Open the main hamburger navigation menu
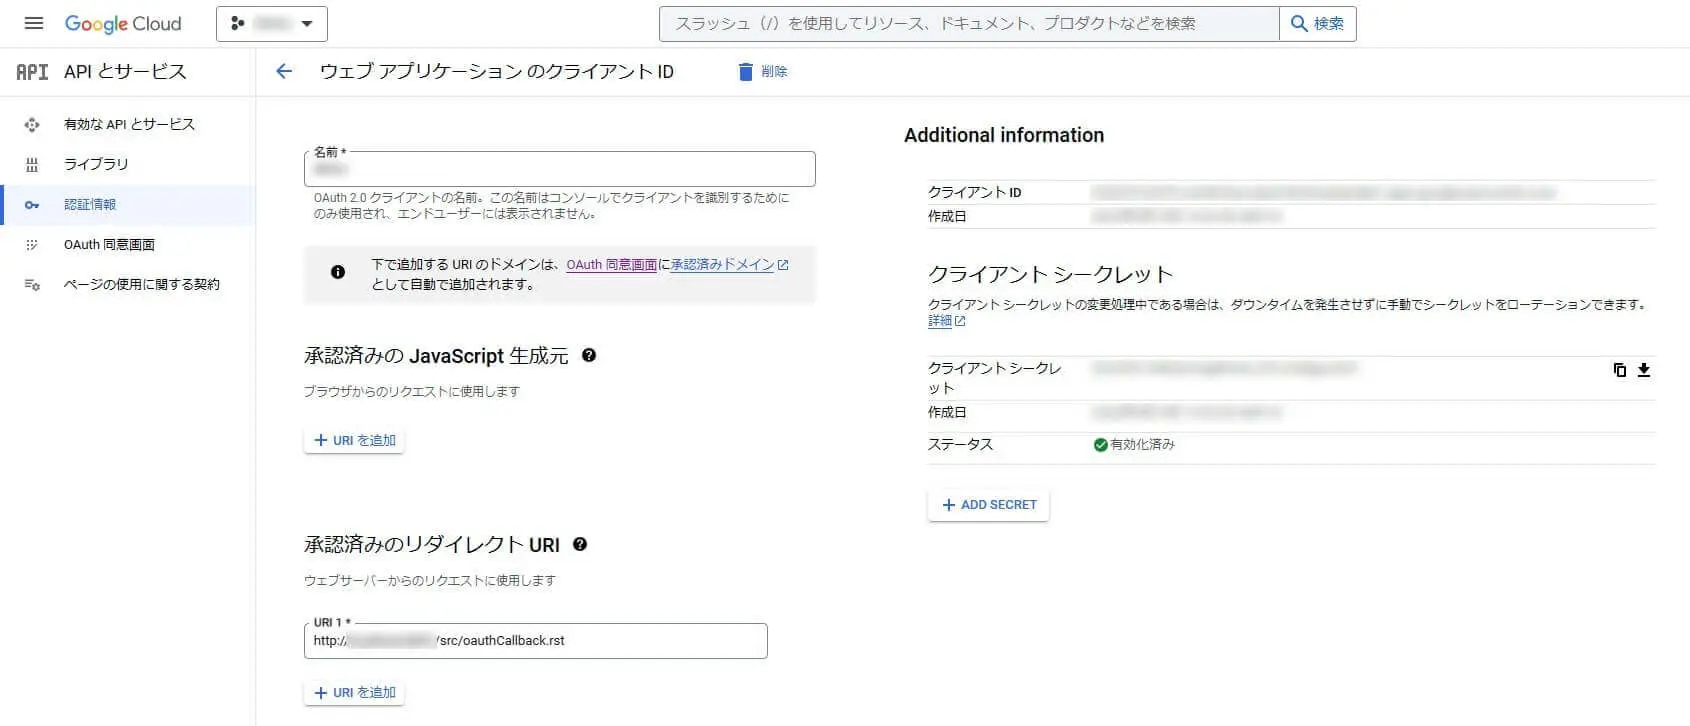 tap(33, 23)
